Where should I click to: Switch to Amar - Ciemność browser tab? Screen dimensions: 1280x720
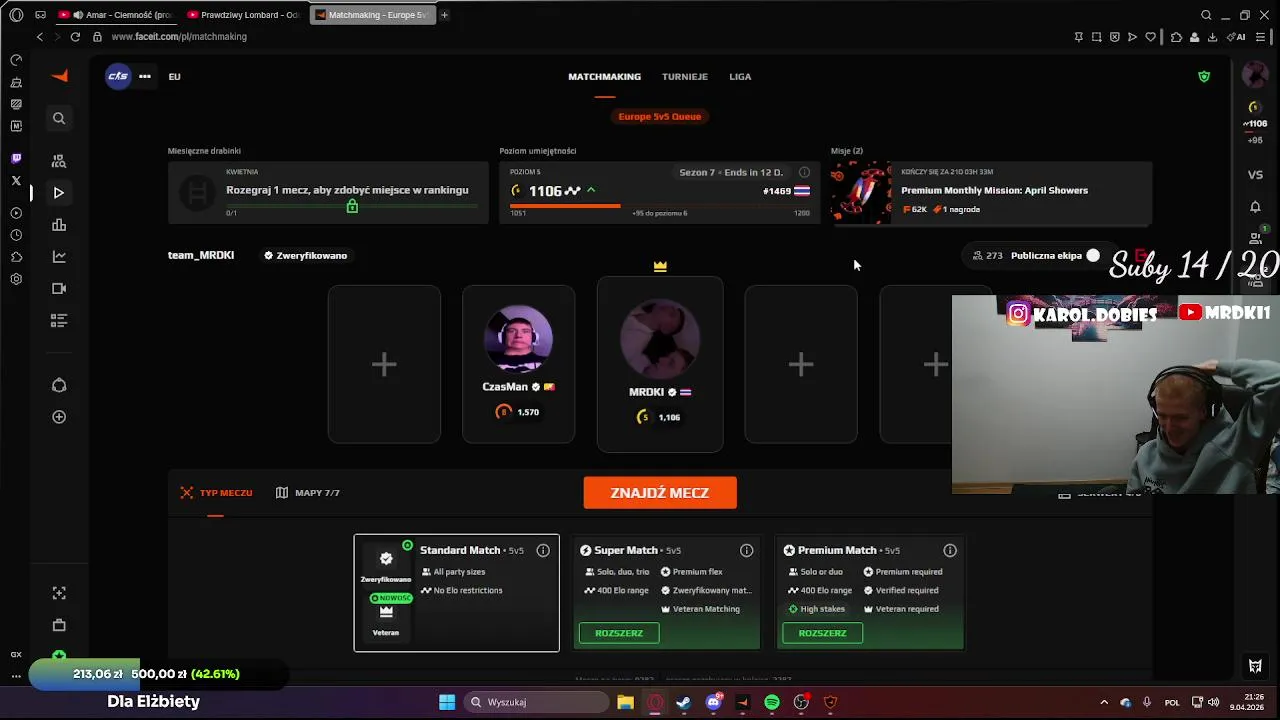pyautogui.click(x=114, y=15)
